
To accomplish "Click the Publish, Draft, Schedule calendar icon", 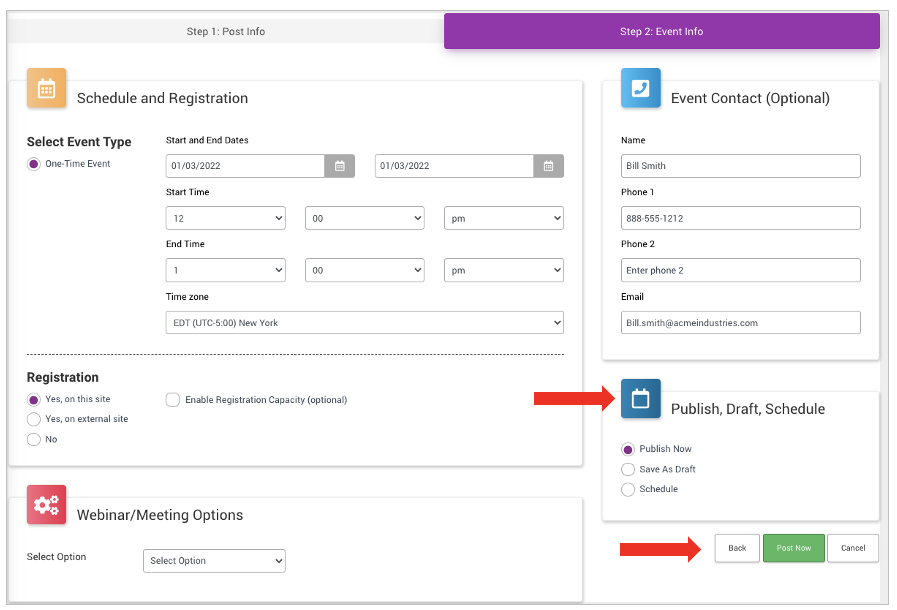I will coord(640,399).
